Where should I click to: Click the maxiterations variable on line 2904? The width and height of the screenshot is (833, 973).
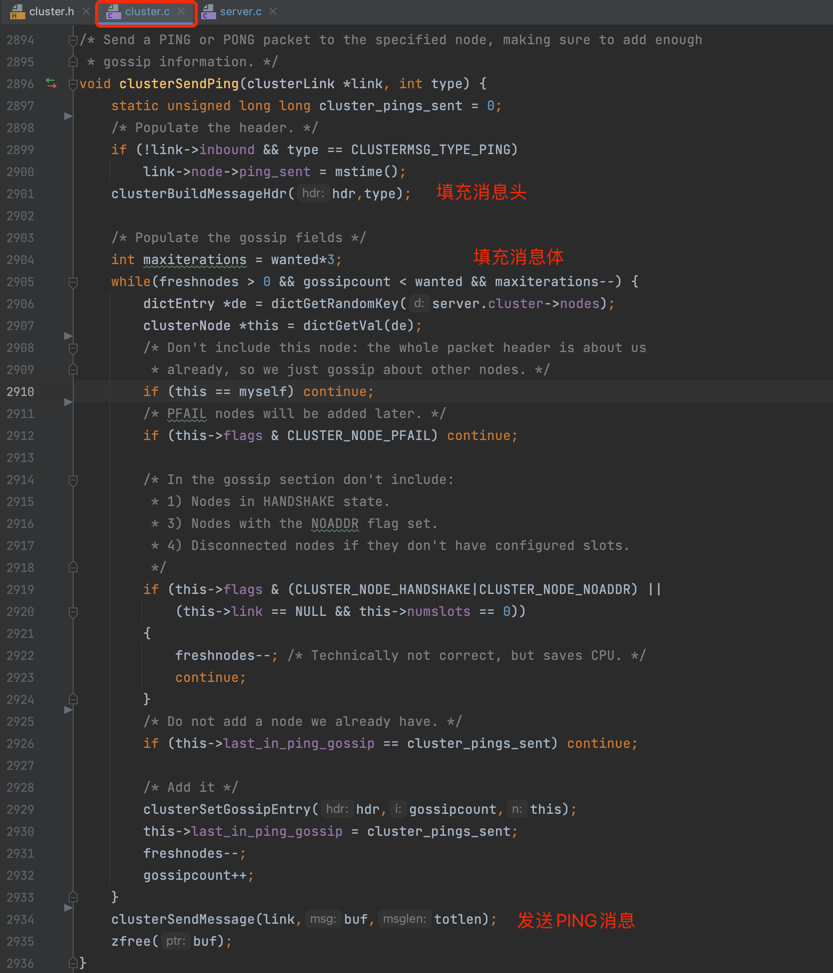(195, 259)
